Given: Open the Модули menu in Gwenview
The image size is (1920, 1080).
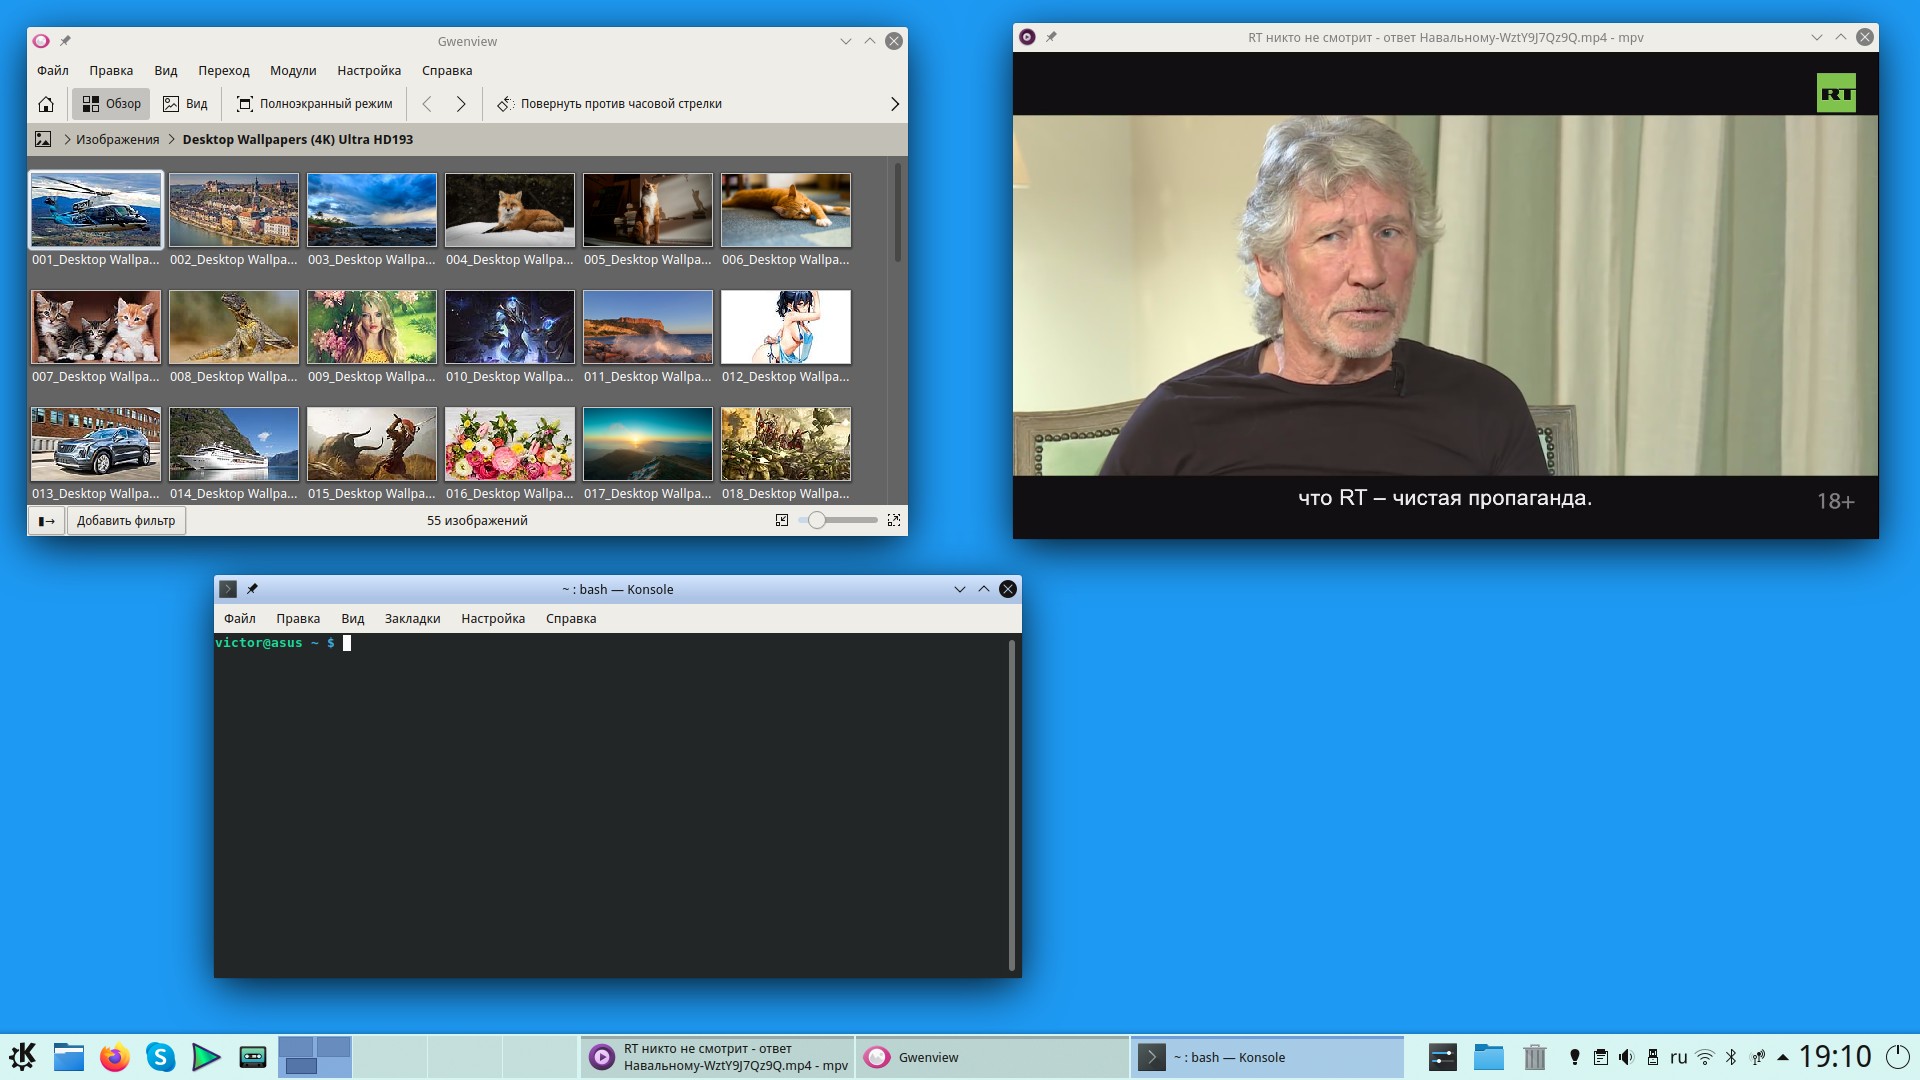Looking at the screenshot, I should 292,71.
